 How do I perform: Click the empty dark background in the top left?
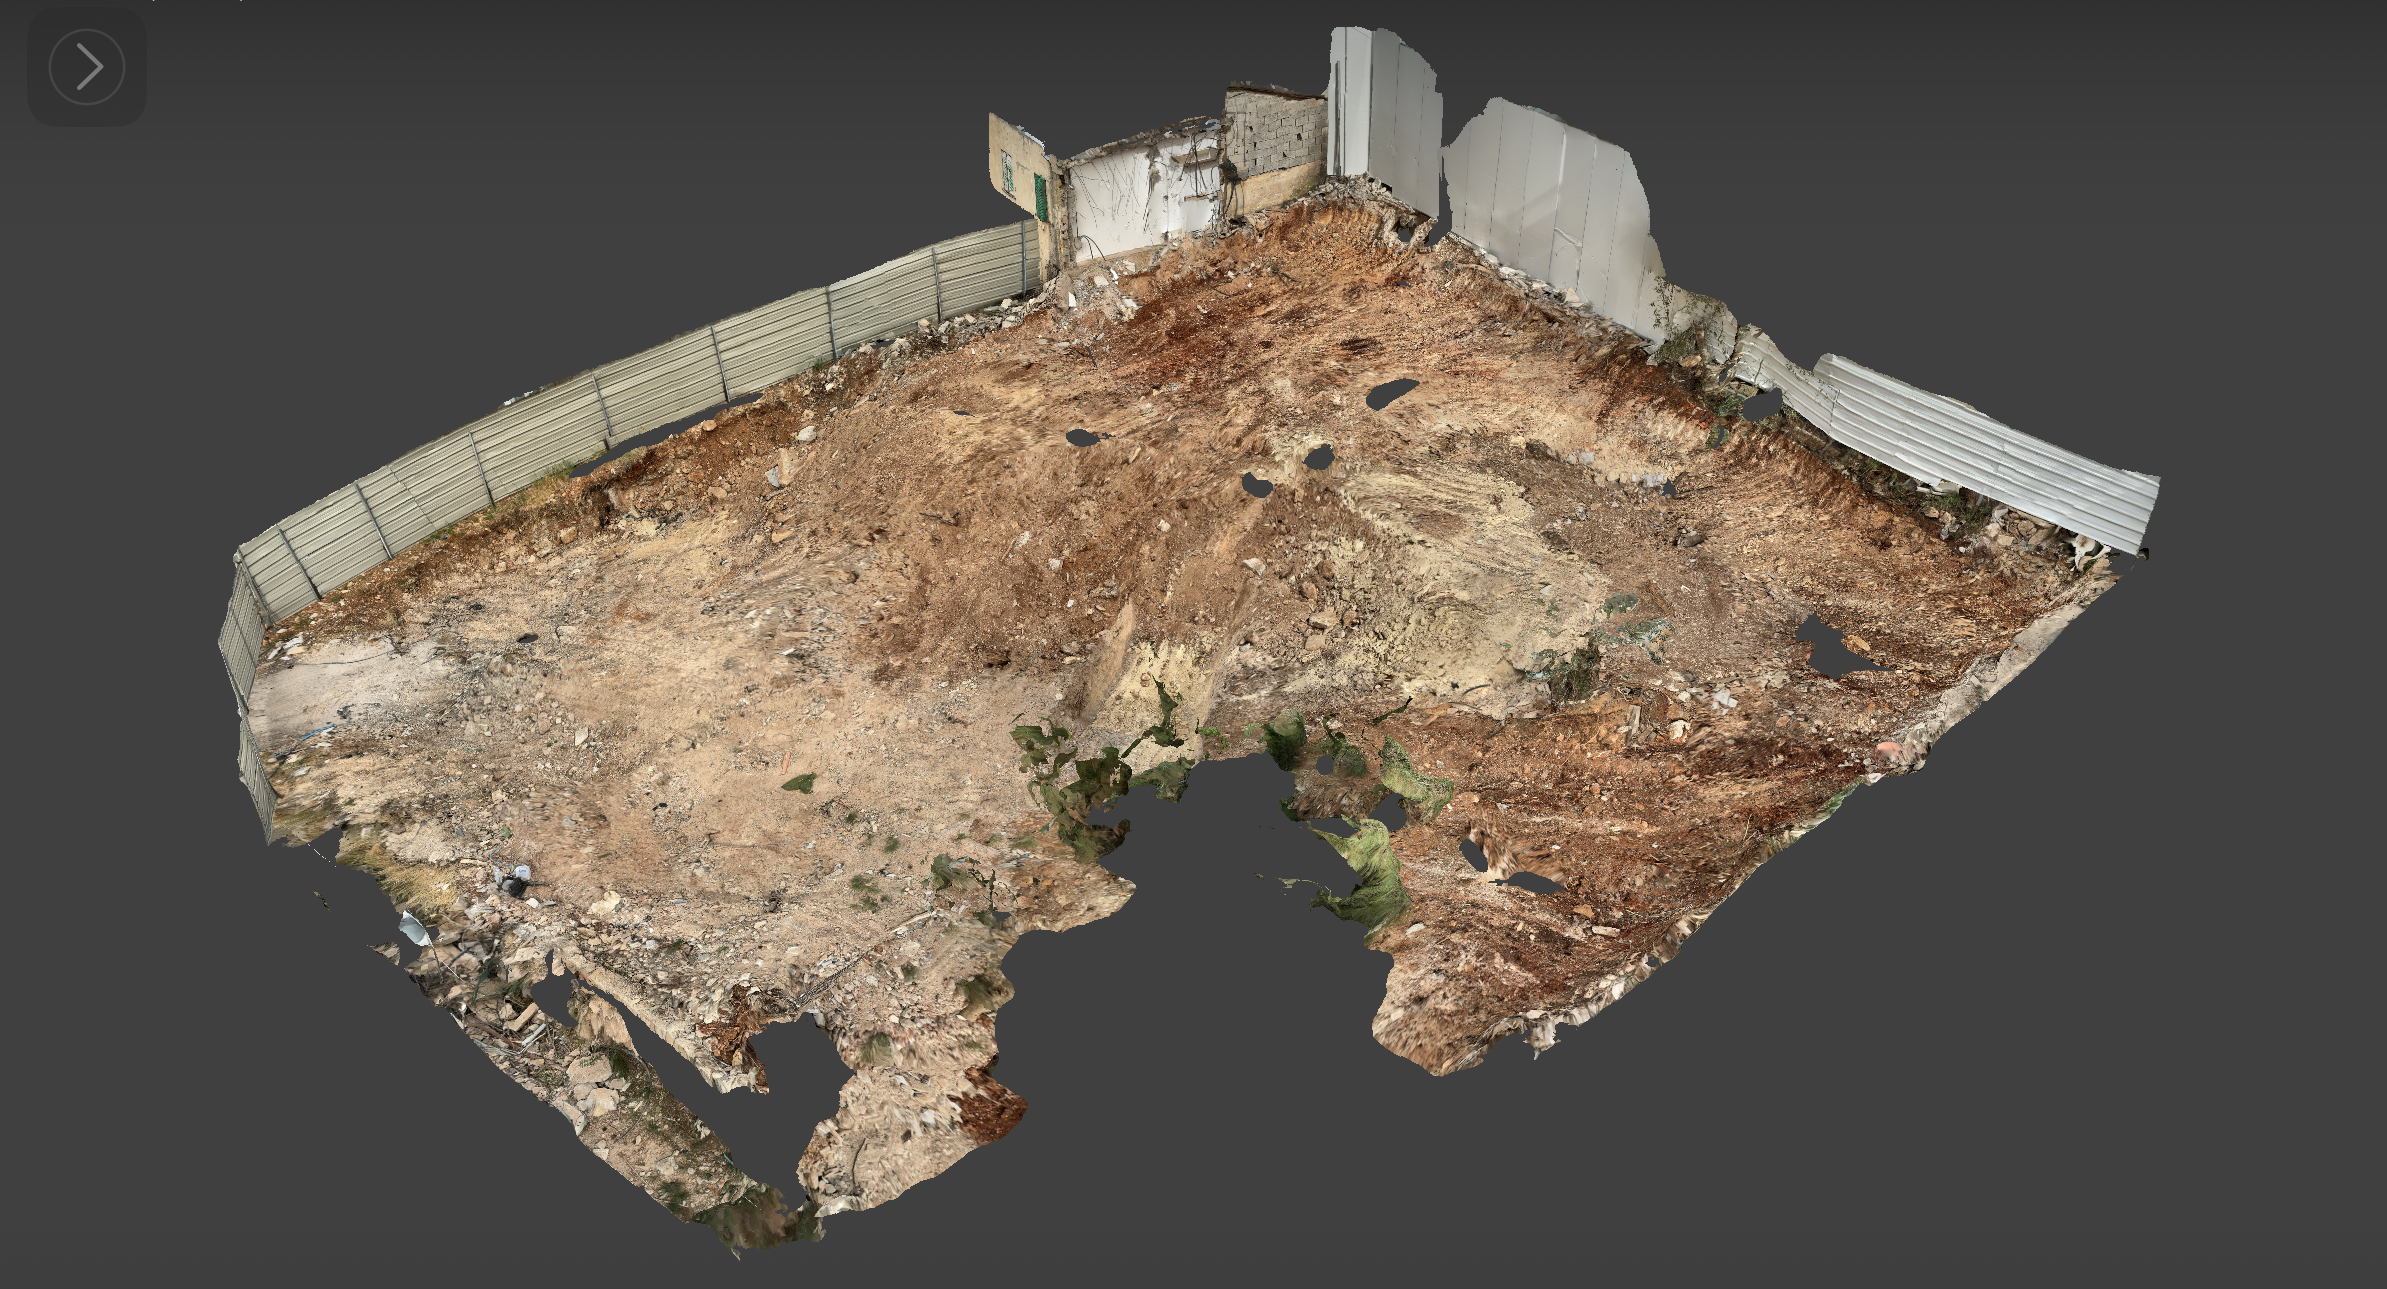400,200
